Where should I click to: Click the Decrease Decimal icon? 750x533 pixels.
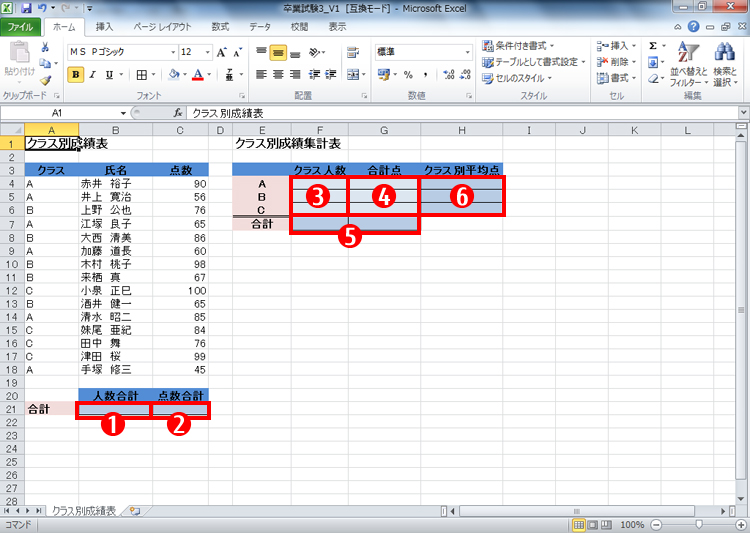click(465, 75)
